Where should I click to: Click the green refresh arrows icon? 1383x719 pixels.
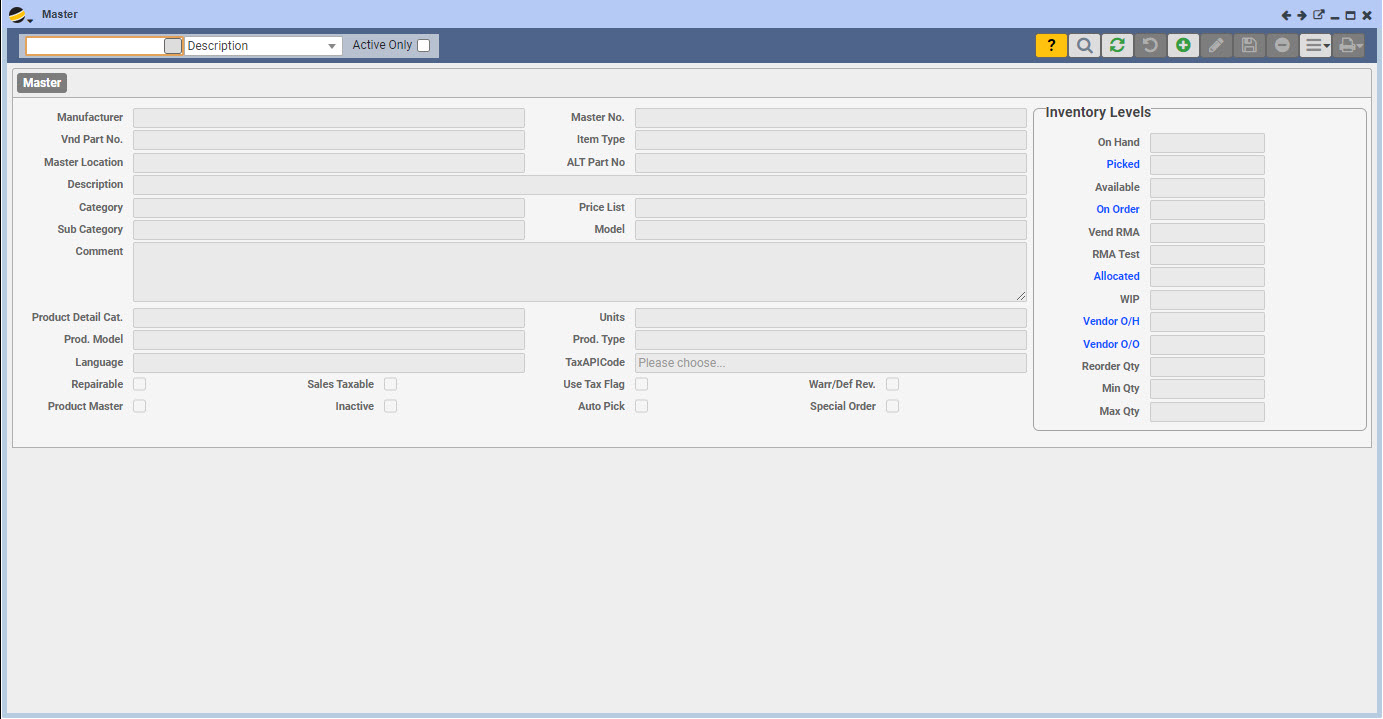1117,45
